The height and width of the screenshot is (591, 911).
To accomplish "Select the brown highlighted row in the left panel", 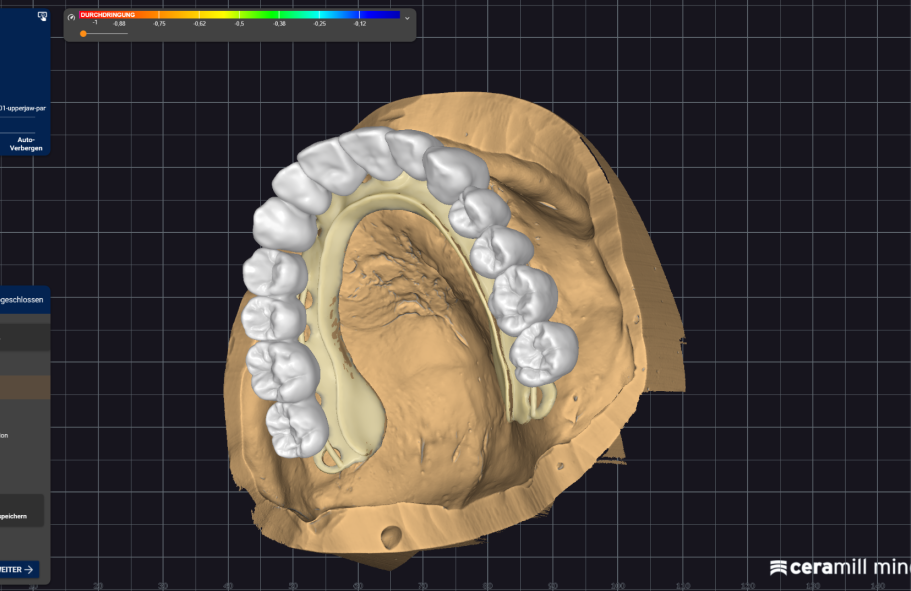I will [x=24, y=388].
